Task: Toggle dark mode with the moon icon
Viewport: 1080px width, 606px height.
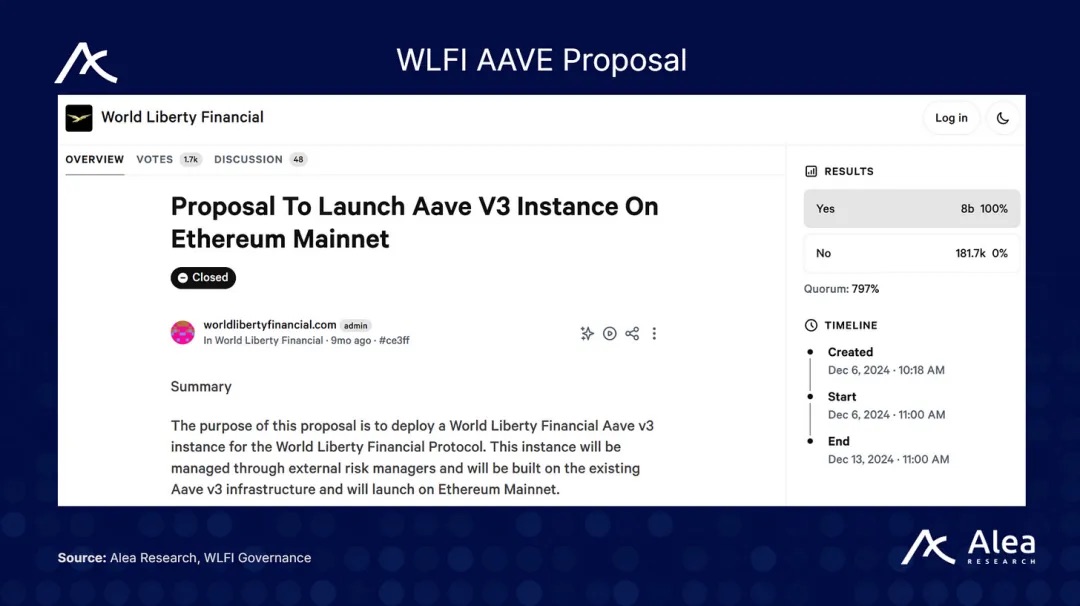Action: tap(1003, 118)
